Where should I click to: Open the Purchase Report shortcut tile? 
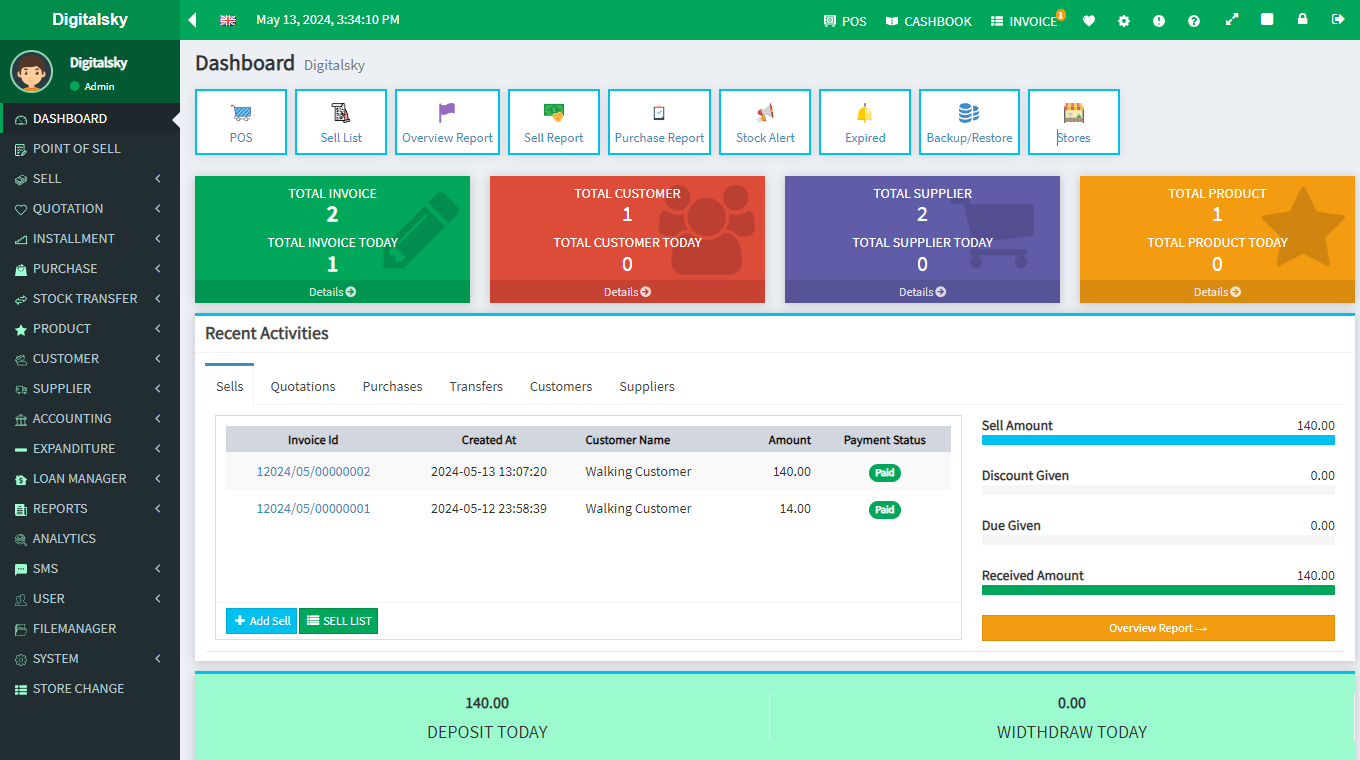(x=659, y=122)
